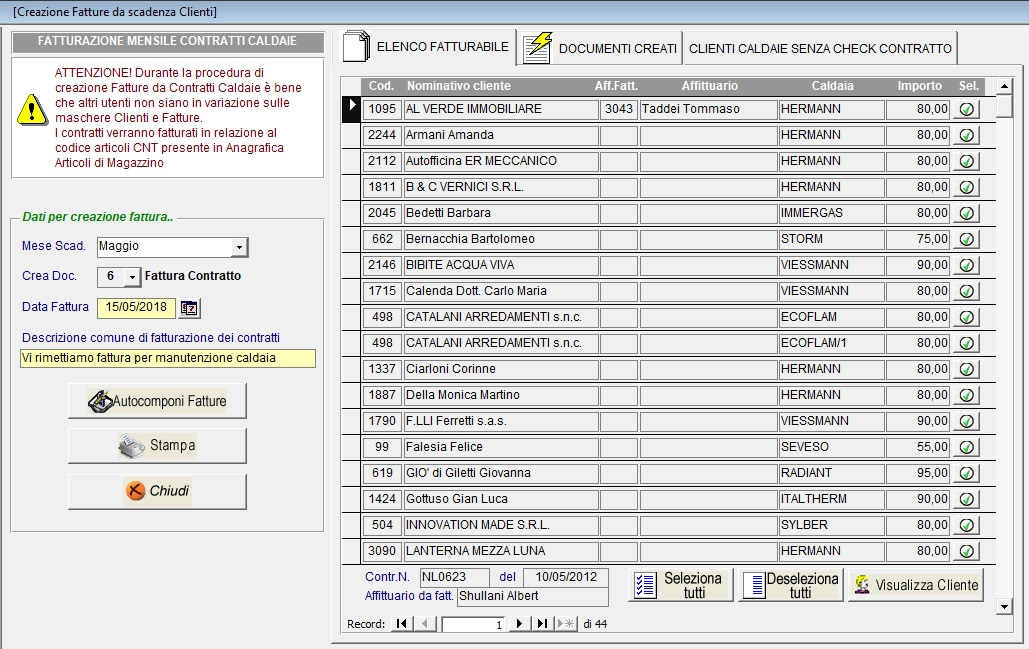Toggle selection check for Falesia Felice

(967, 448)
